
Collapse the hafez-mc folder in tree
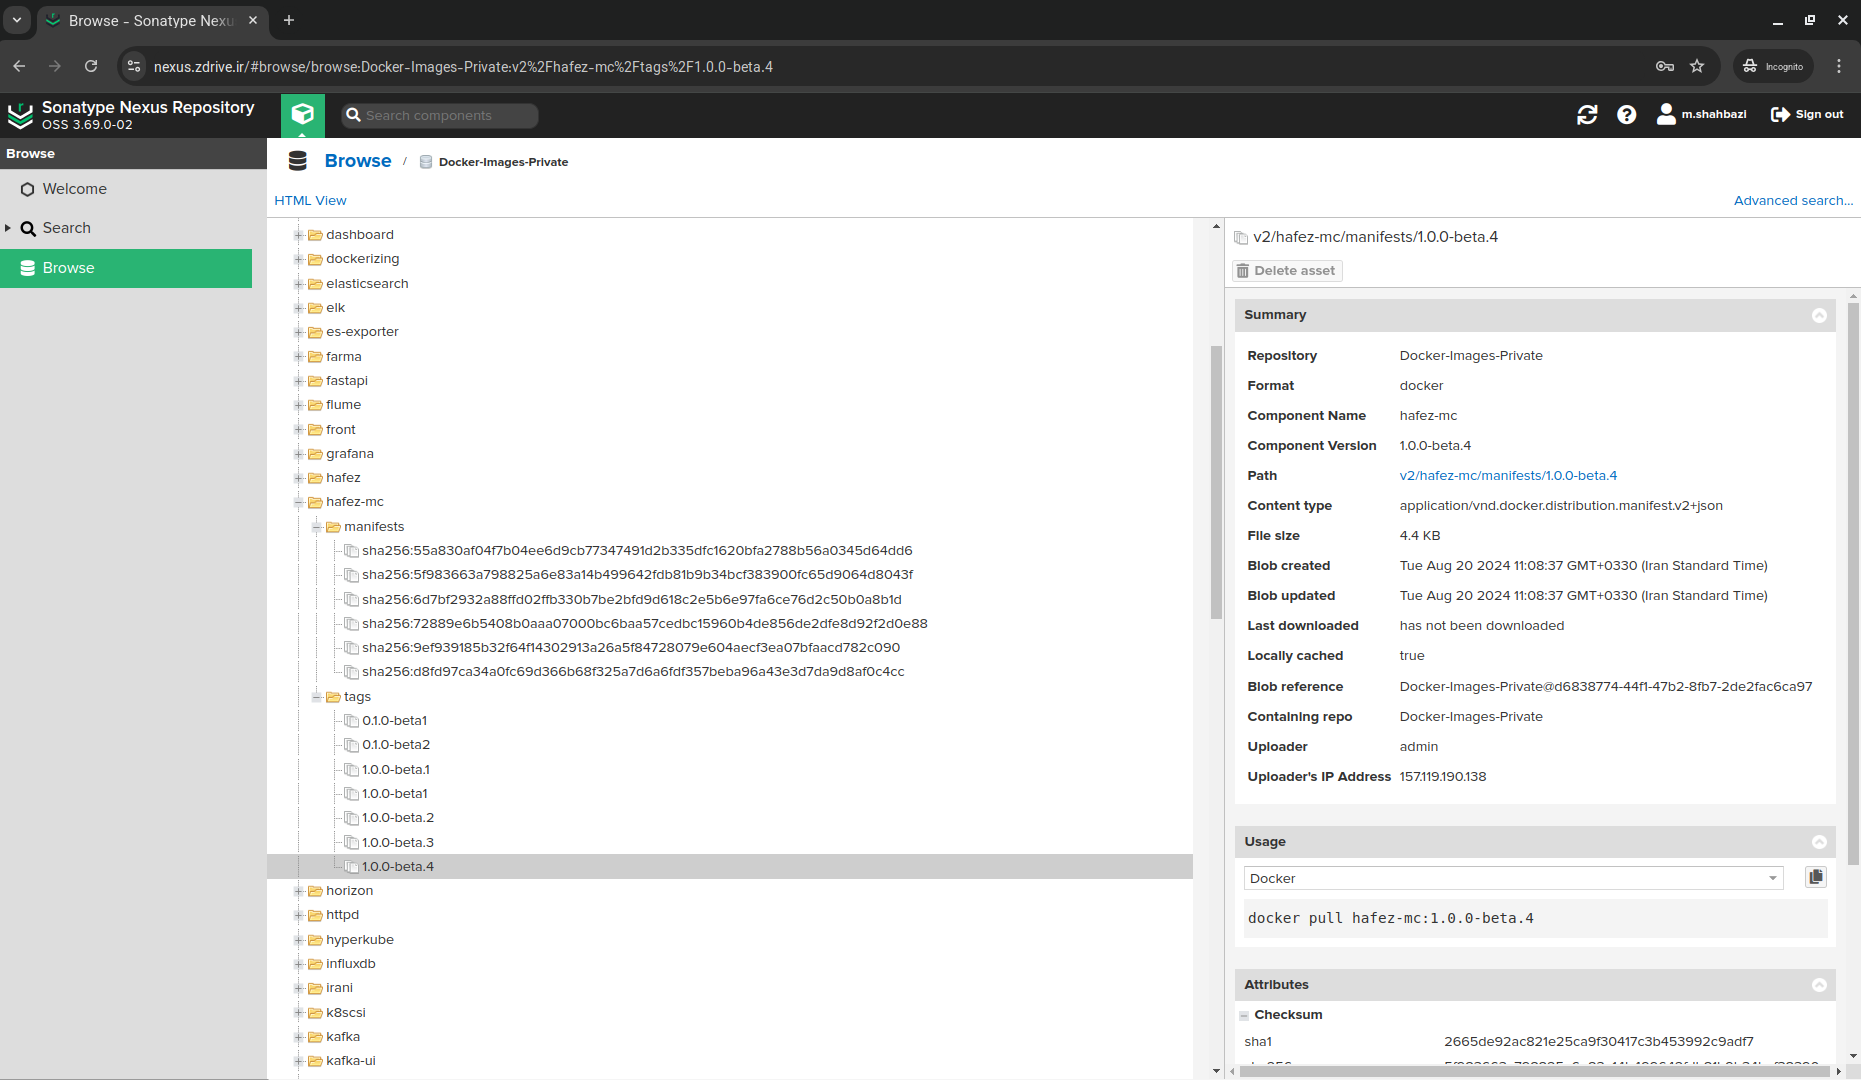pos(298,502)
